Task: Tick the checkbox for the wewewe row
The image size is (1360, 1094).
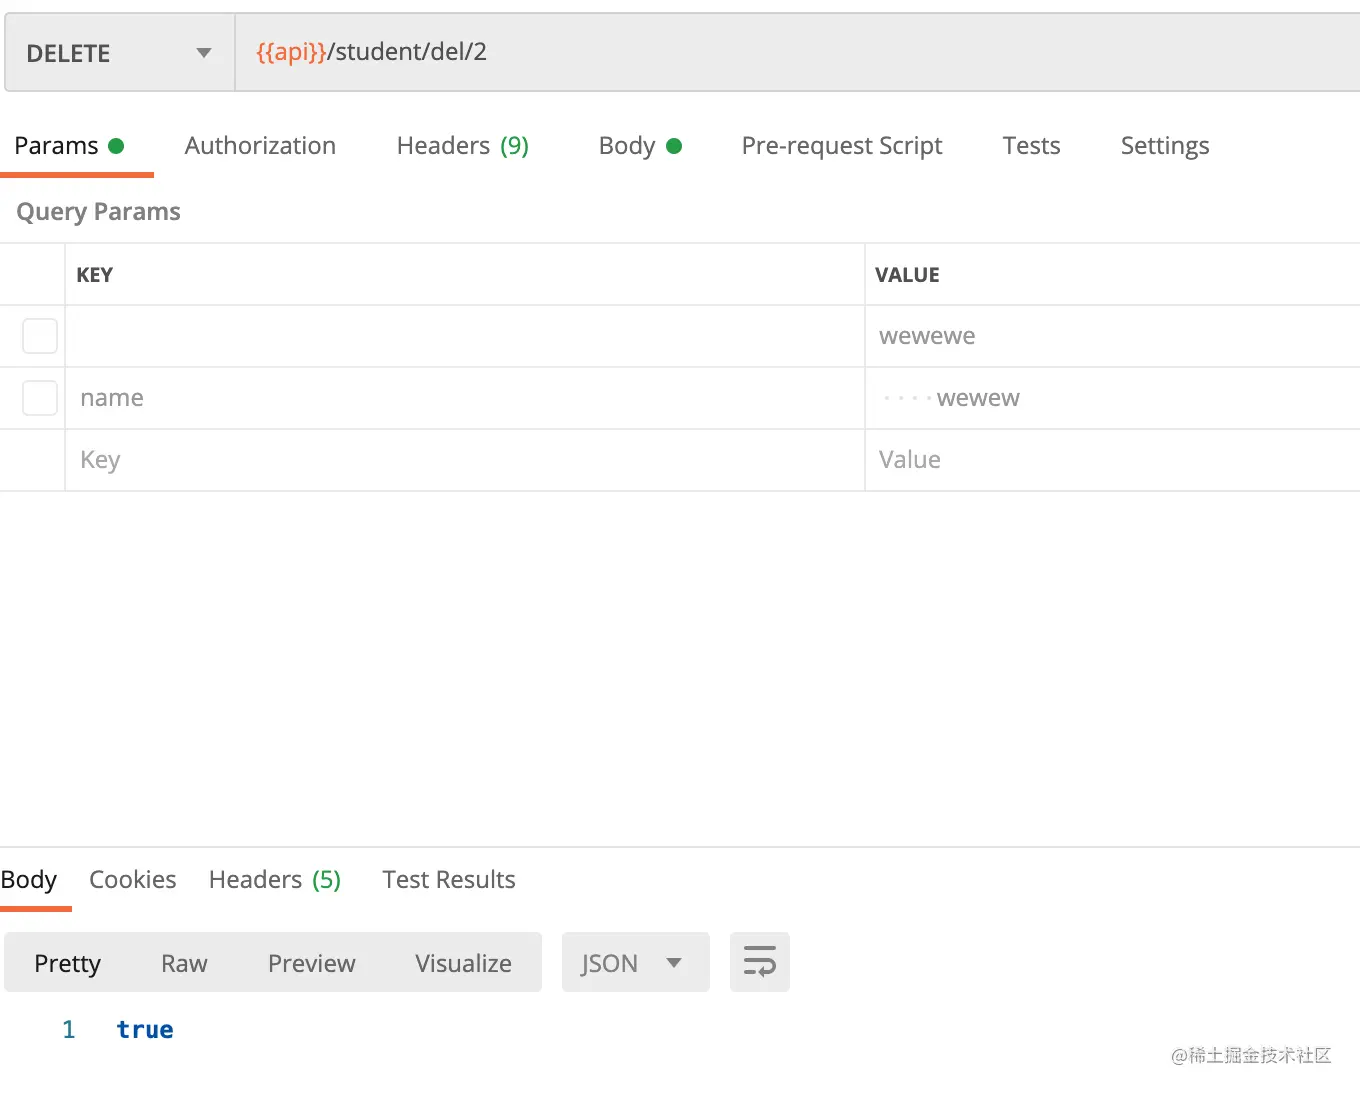Action: (x=40, y=336)
